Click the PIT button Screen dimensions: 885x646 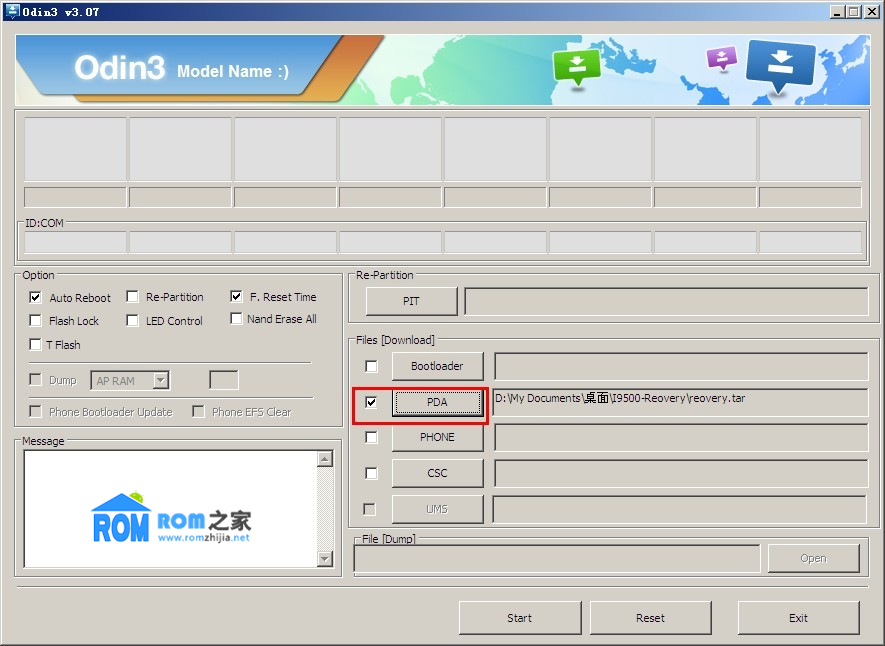coord(411,301)
